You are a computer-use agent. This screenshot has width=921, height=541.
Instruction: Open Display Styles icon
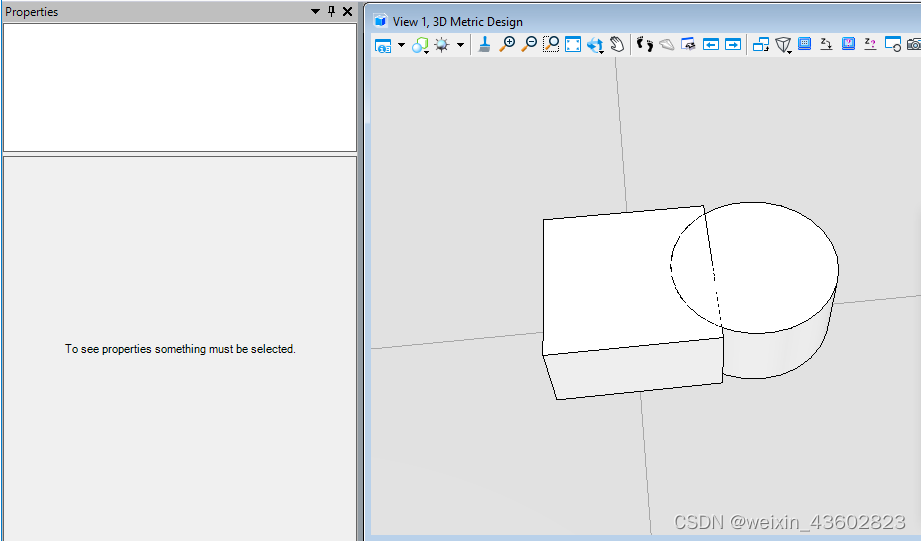[x=420, y=45]
